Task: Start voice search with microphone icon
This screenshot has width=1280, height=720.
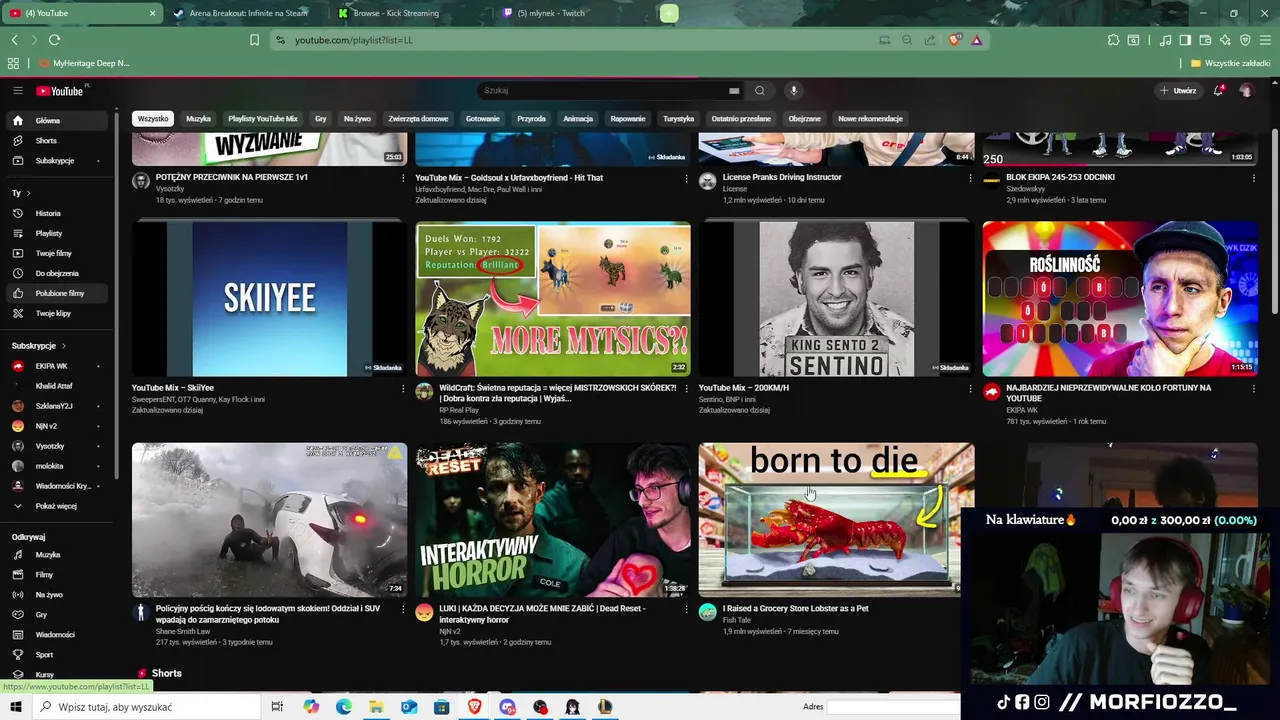Action: click(x=794, y=91)
